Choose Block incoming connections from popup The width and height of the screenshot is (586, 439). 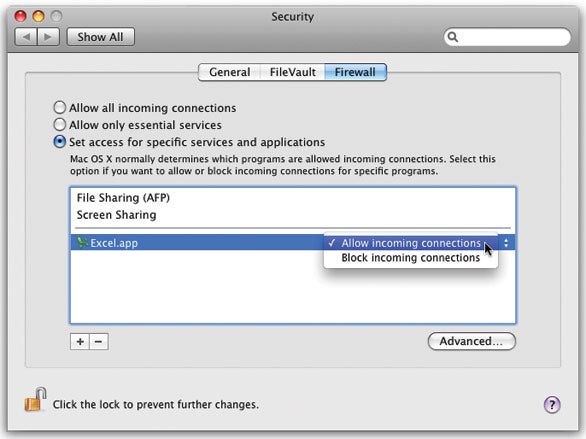(411, 258)
